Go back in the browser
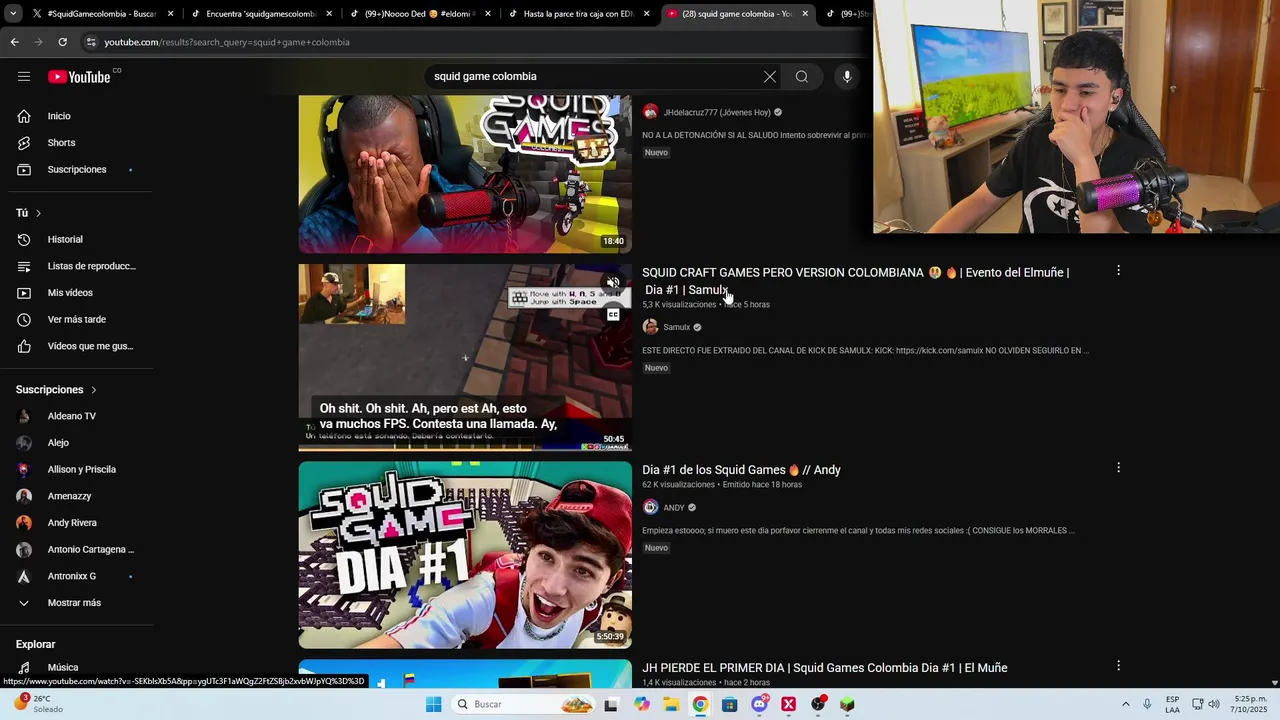Viewport: 1280px width, 720px height. pos(14,42)
